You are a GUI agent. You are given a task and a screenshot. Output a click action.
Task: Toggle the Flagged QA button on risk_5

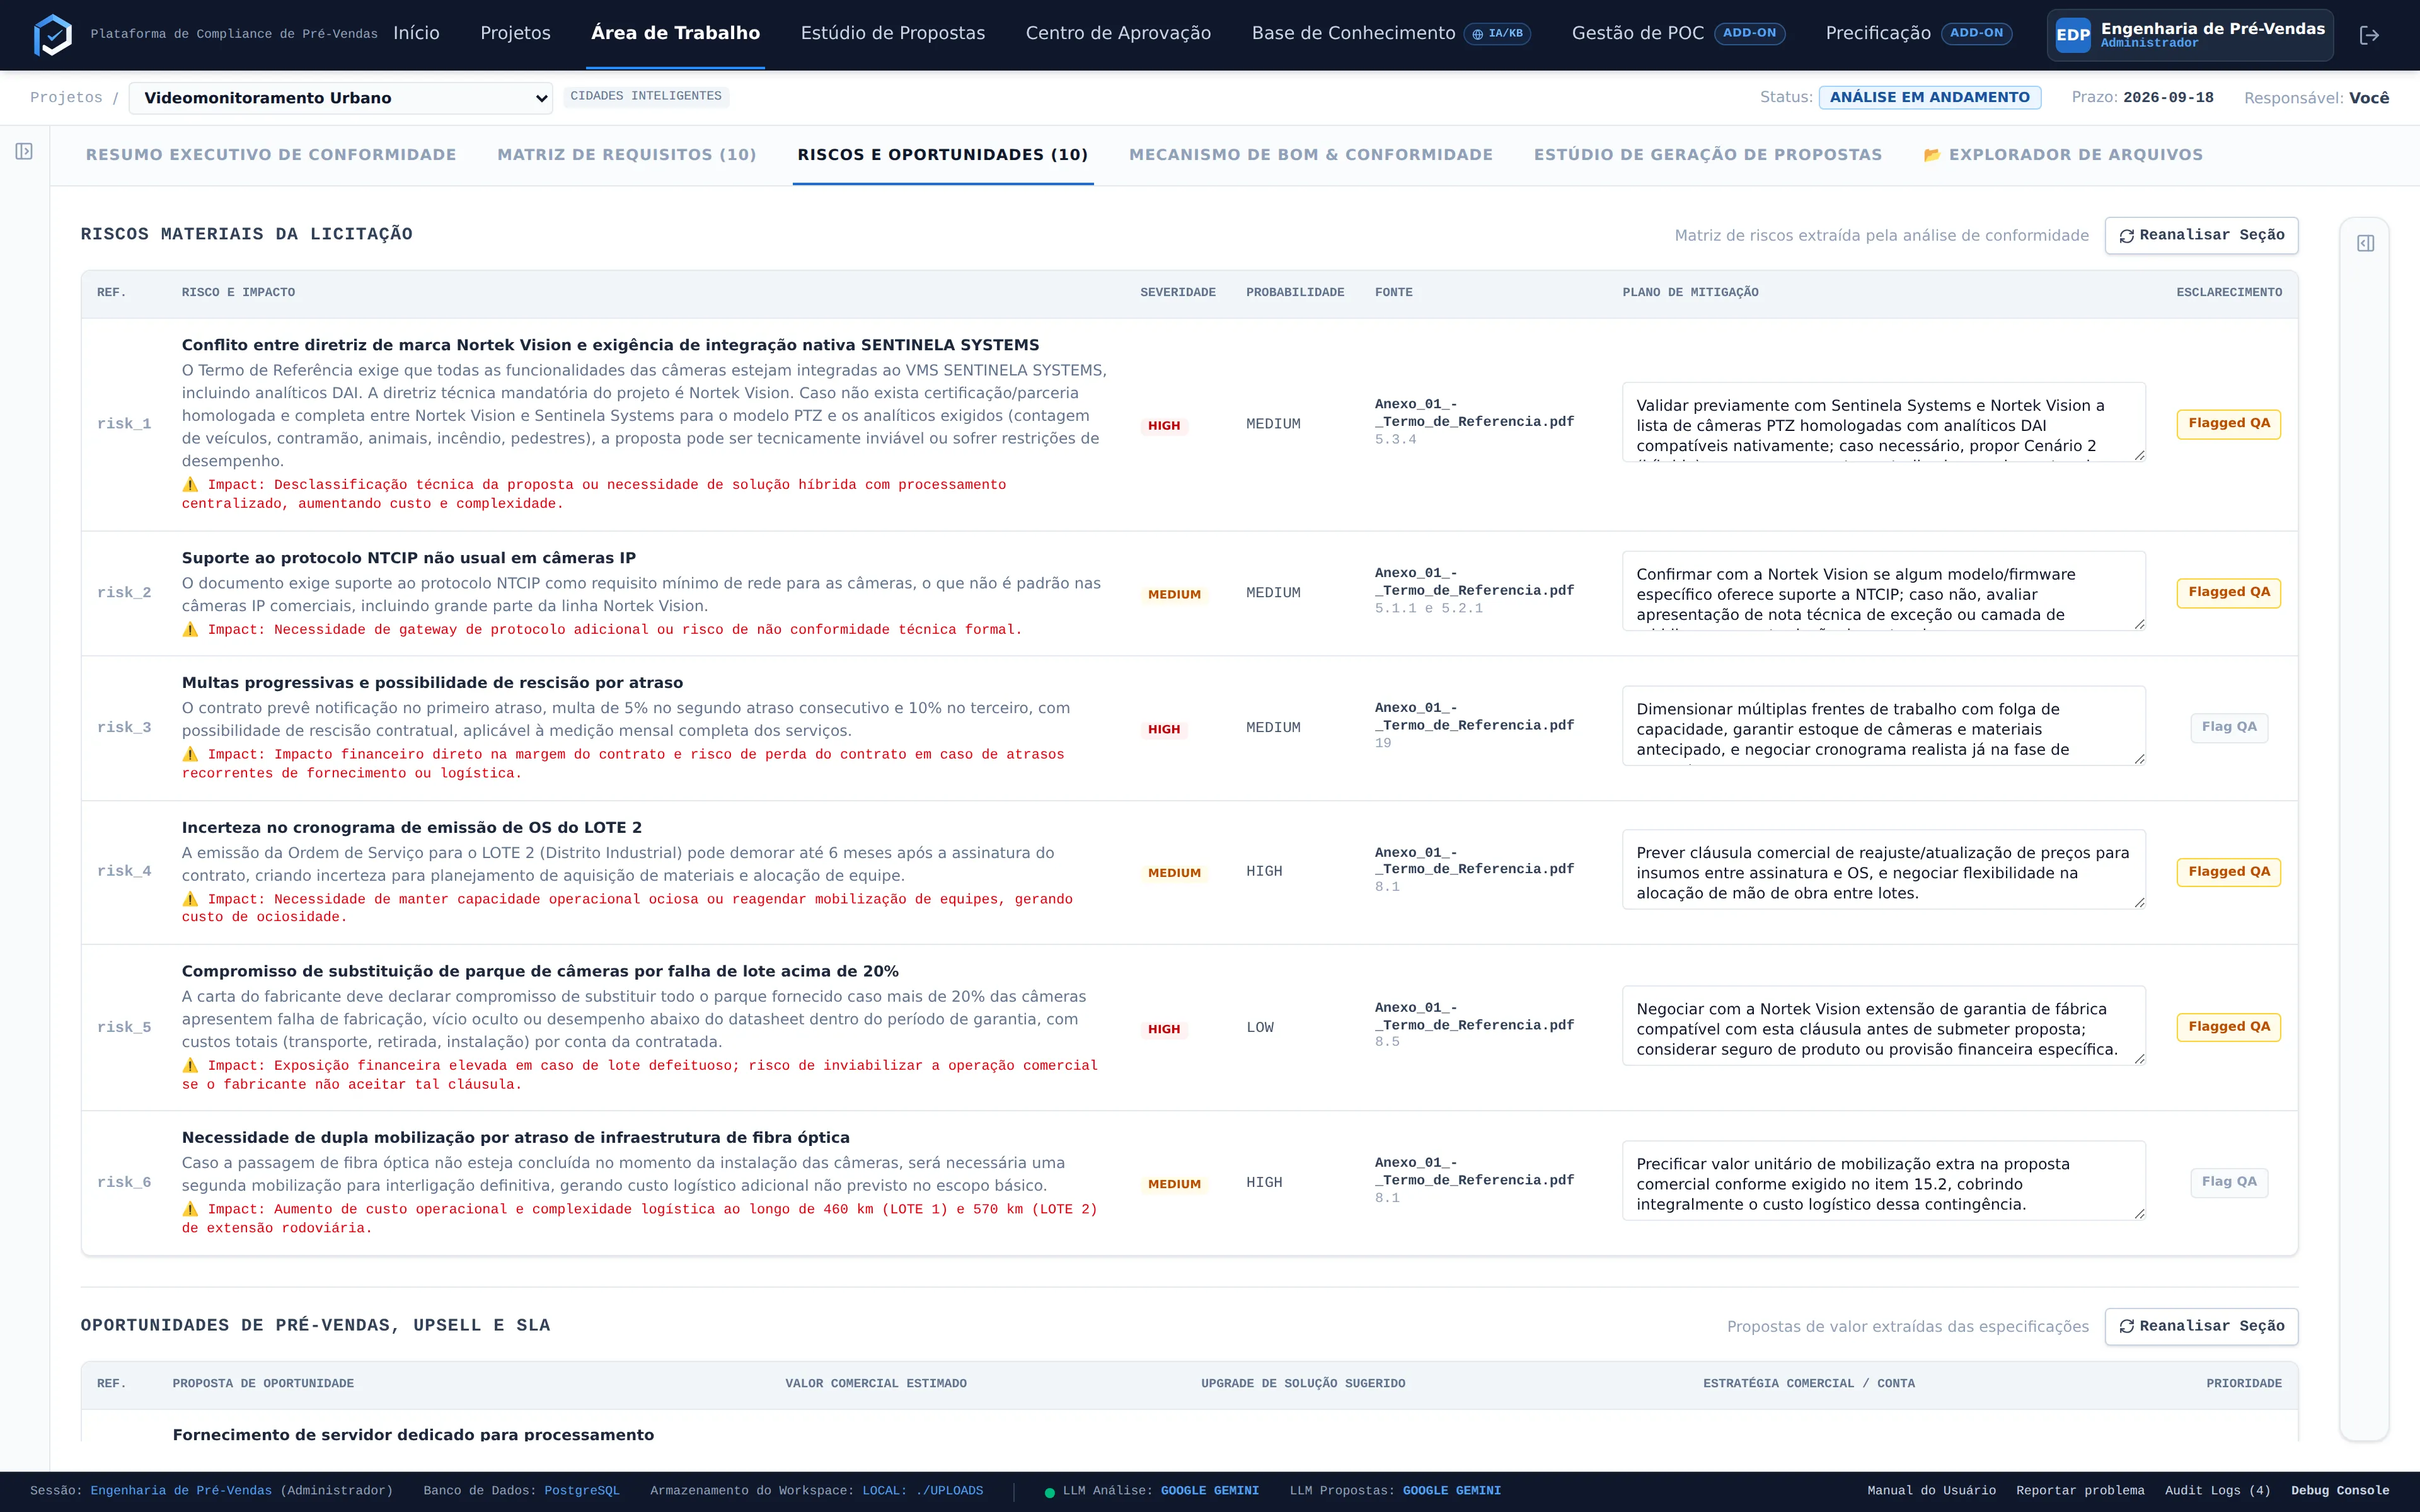tap(2229, 1027)
